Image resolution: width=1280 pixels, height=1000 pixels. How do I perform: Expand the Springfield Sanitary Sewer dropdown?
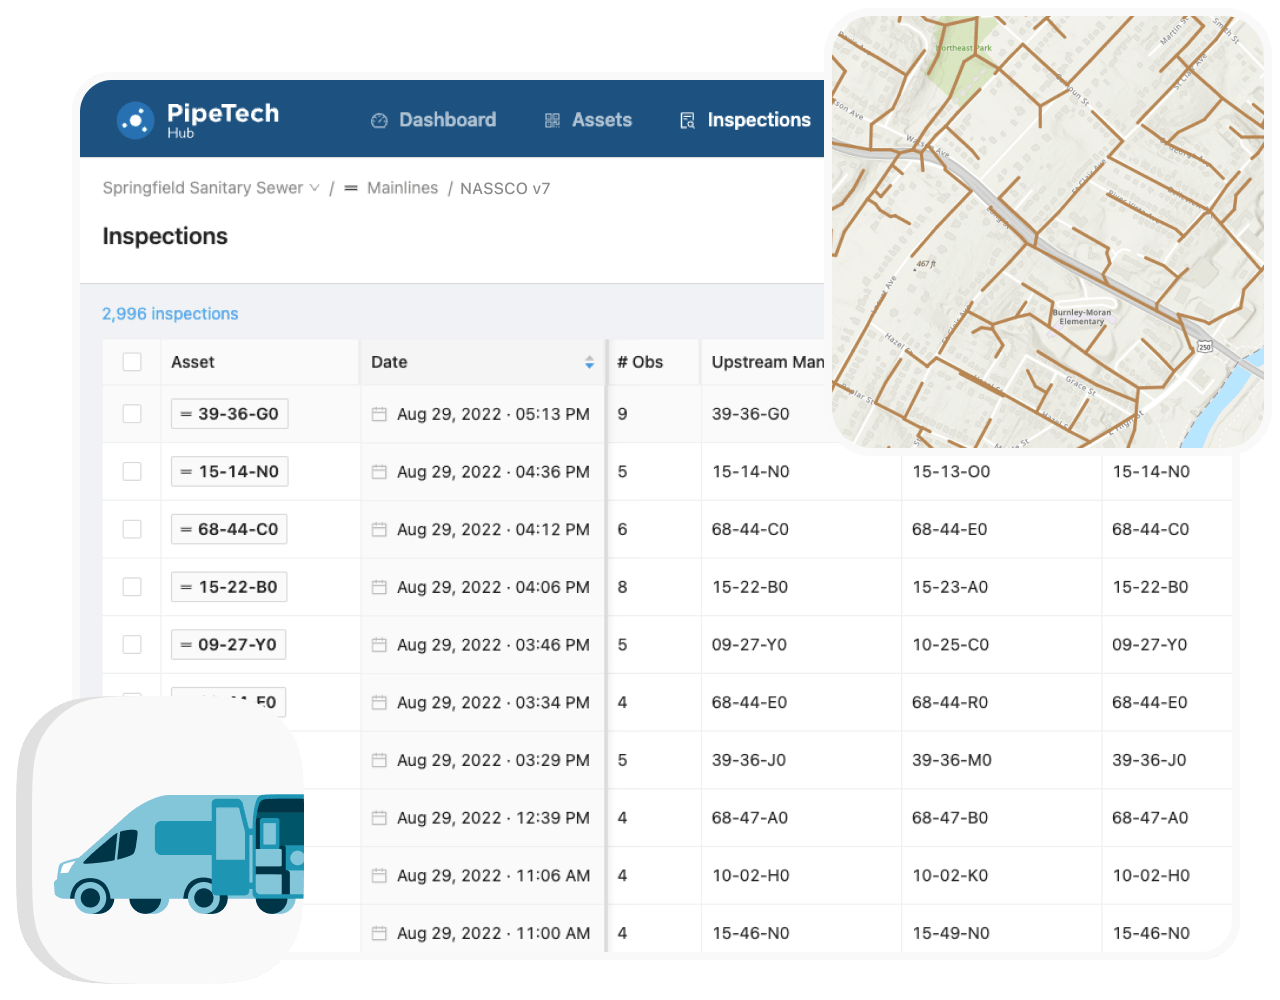314,188
